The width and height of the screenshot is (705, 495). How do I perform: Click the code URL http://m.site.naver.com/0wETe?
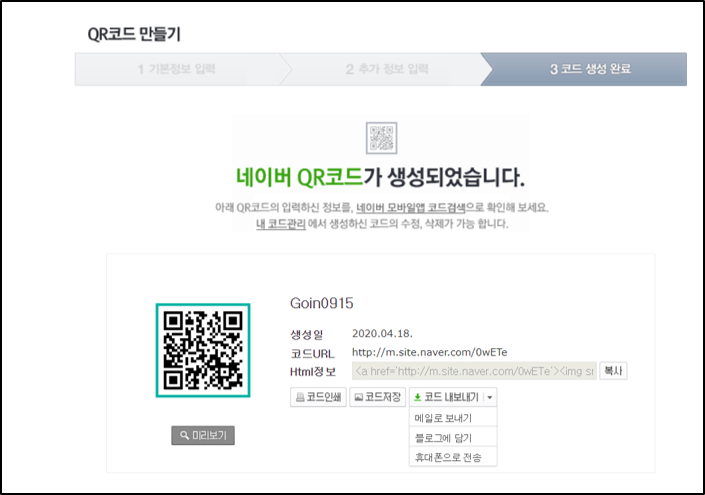pyautogui.click(x=429, y=352)
